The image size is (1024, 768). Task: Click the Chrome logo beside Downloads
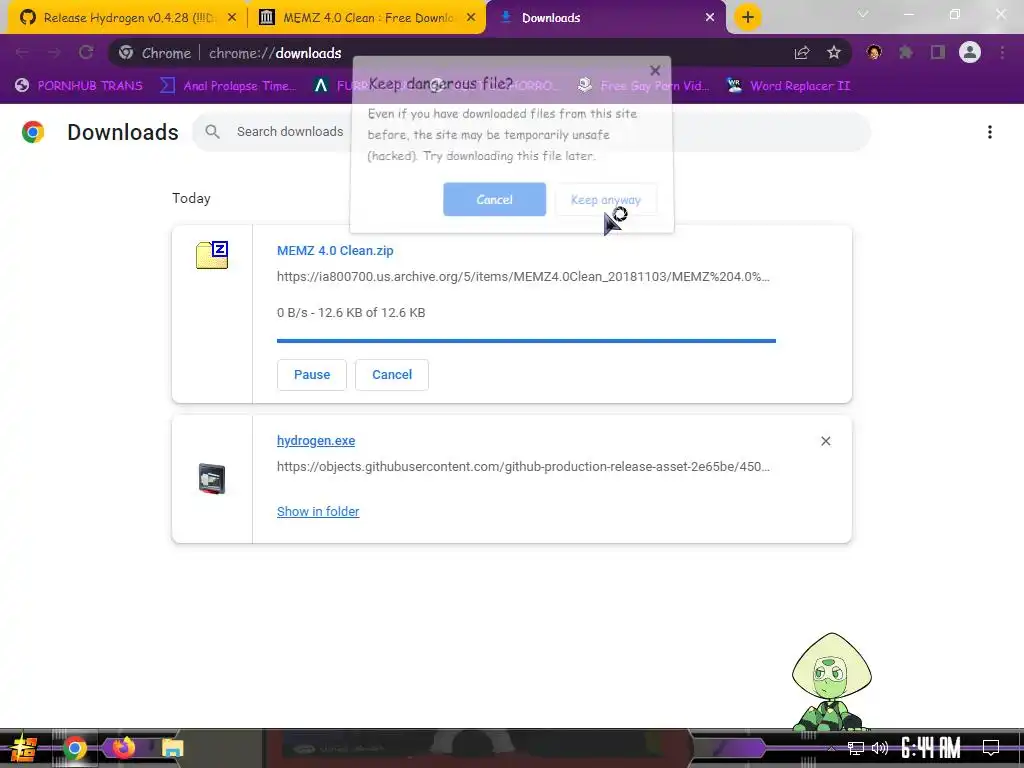tap(33, 132)
